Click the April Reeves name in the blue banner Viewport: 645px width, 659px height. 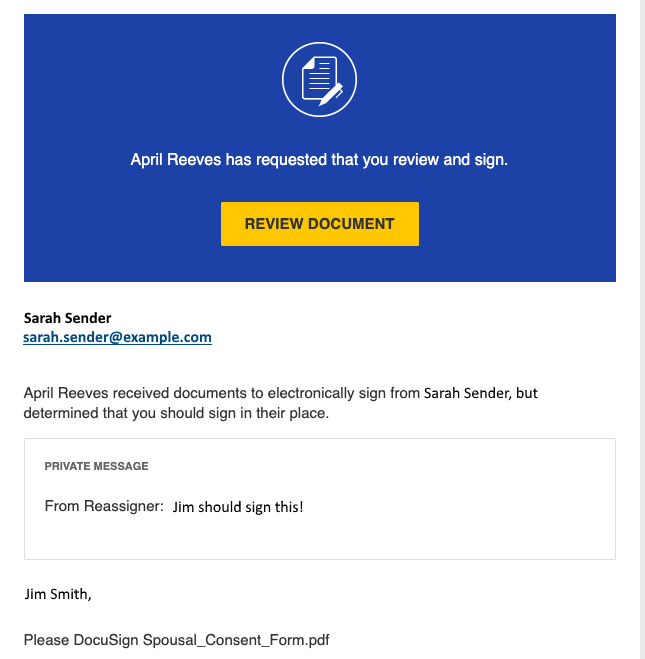tap(176, 160)
